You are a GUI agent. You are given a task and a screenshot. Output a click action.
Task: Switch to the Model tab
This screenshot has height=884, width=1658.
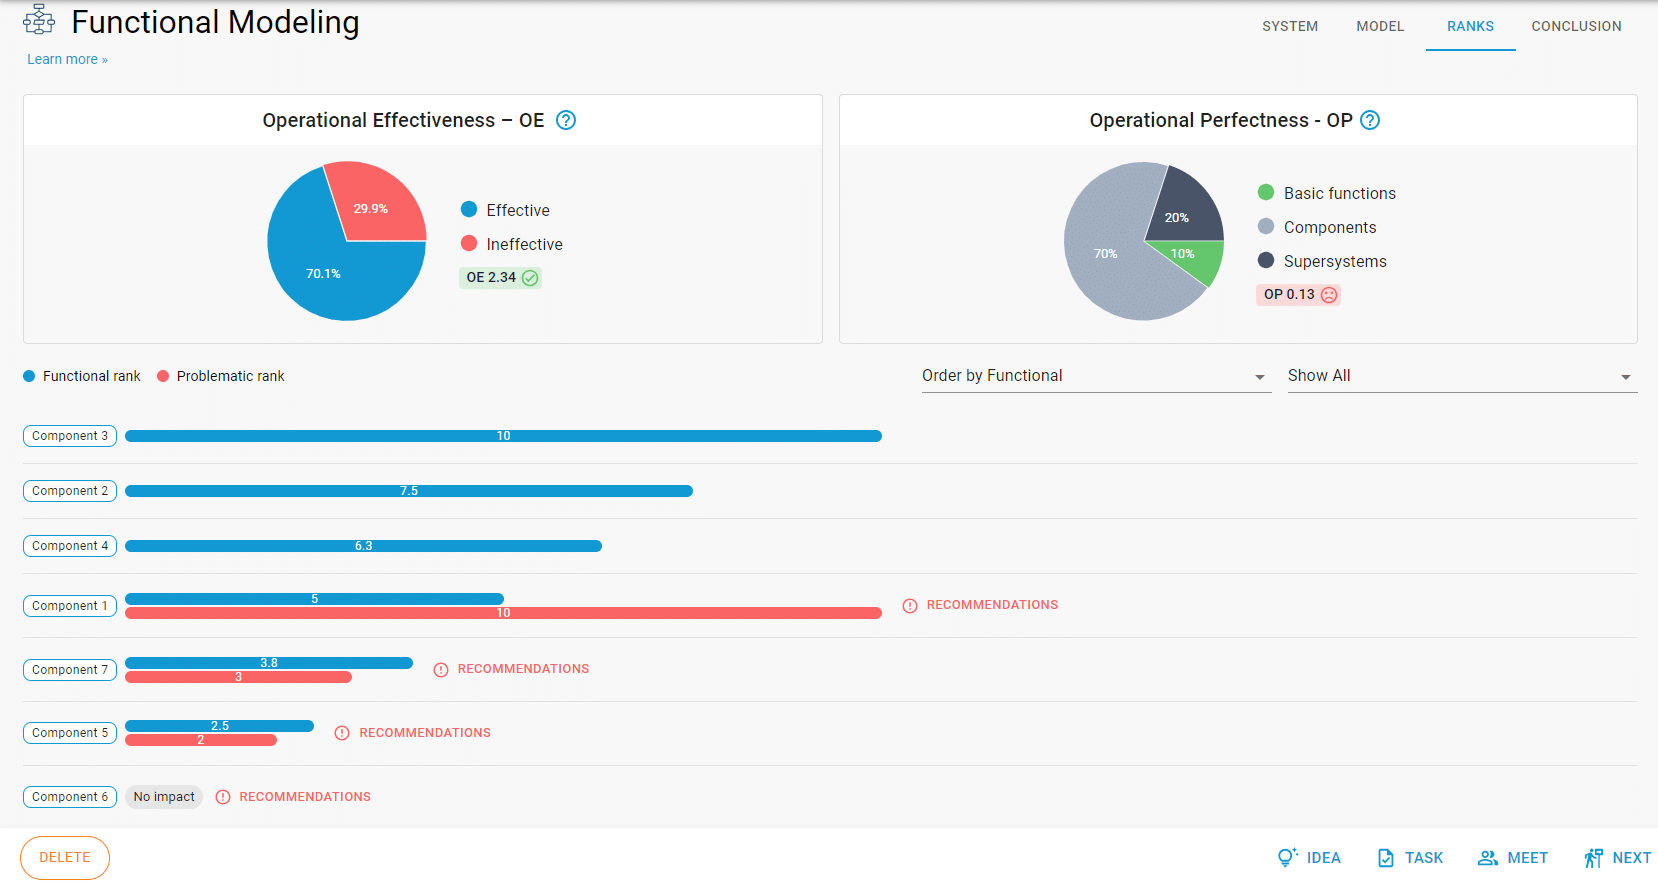pos(1380,26)
